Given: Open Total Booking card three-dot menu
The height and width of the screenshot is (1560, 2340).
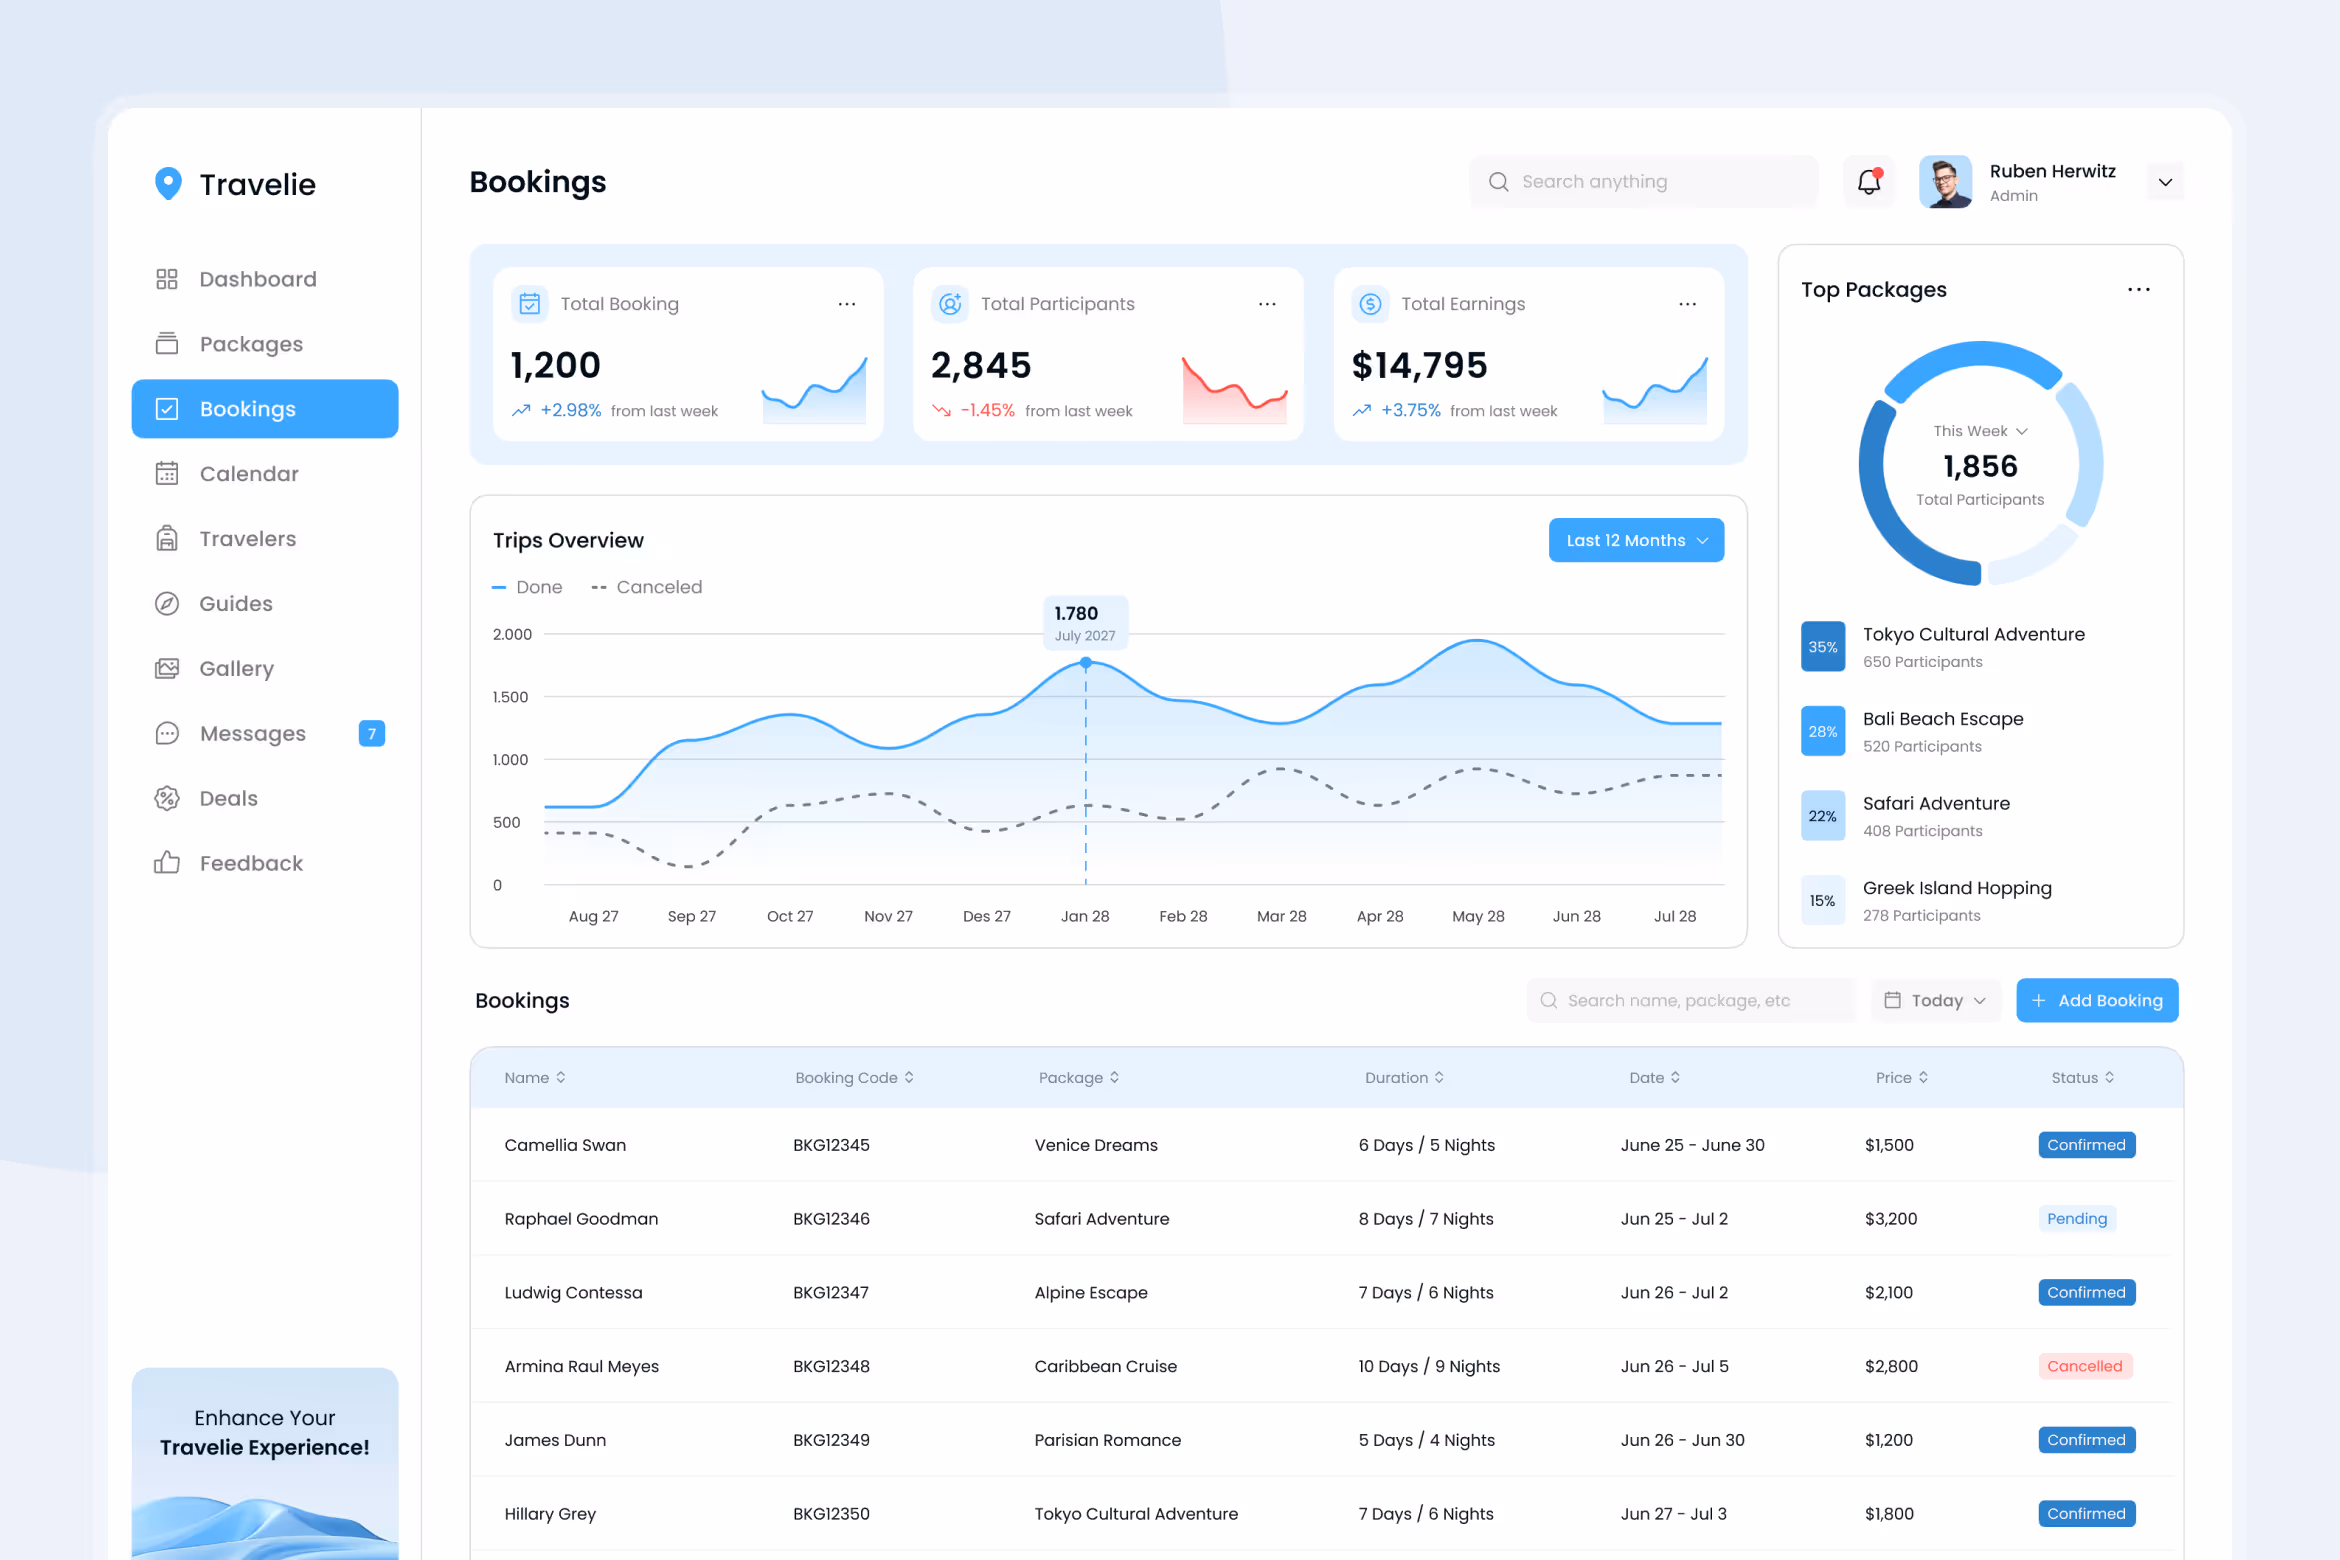Looking at the screenshot, I should [x=846, y=304].
